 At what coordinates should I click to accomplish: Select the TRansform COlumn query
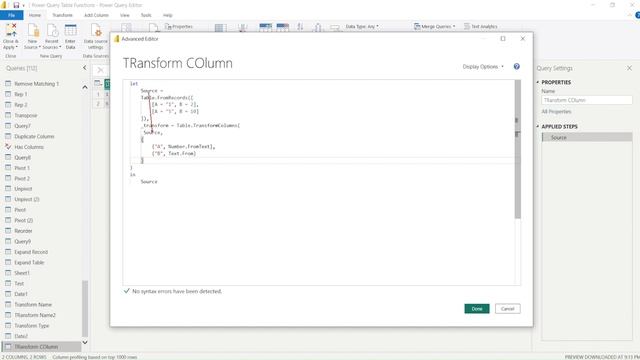(41, 347)
